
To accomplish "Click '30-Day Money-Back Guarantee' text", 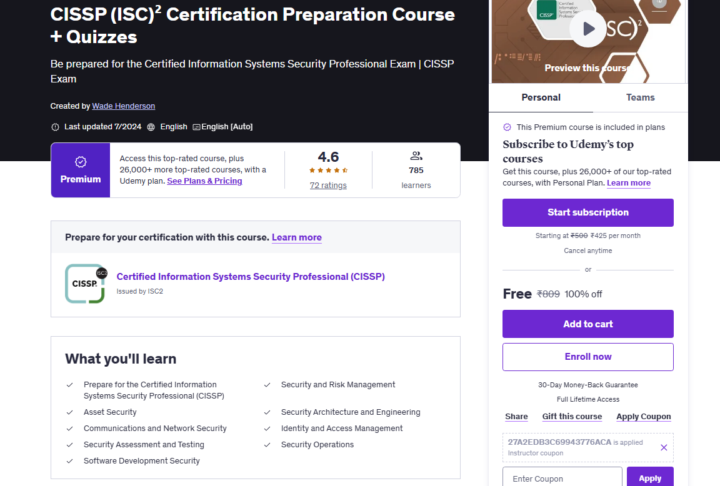I will [588, 385].
